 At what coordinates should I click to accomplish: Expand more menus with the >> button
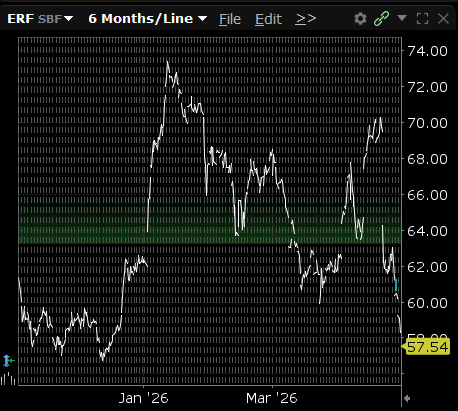coord(305,19)
